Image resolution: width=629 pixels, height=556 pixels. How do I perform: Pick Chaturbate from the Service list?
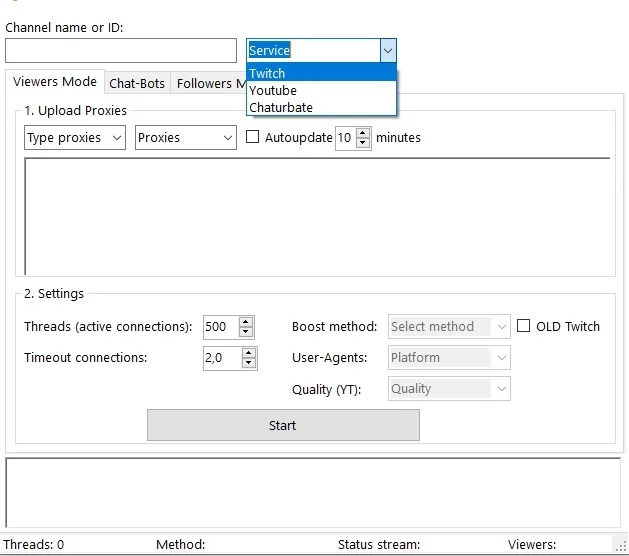[321, 107]
